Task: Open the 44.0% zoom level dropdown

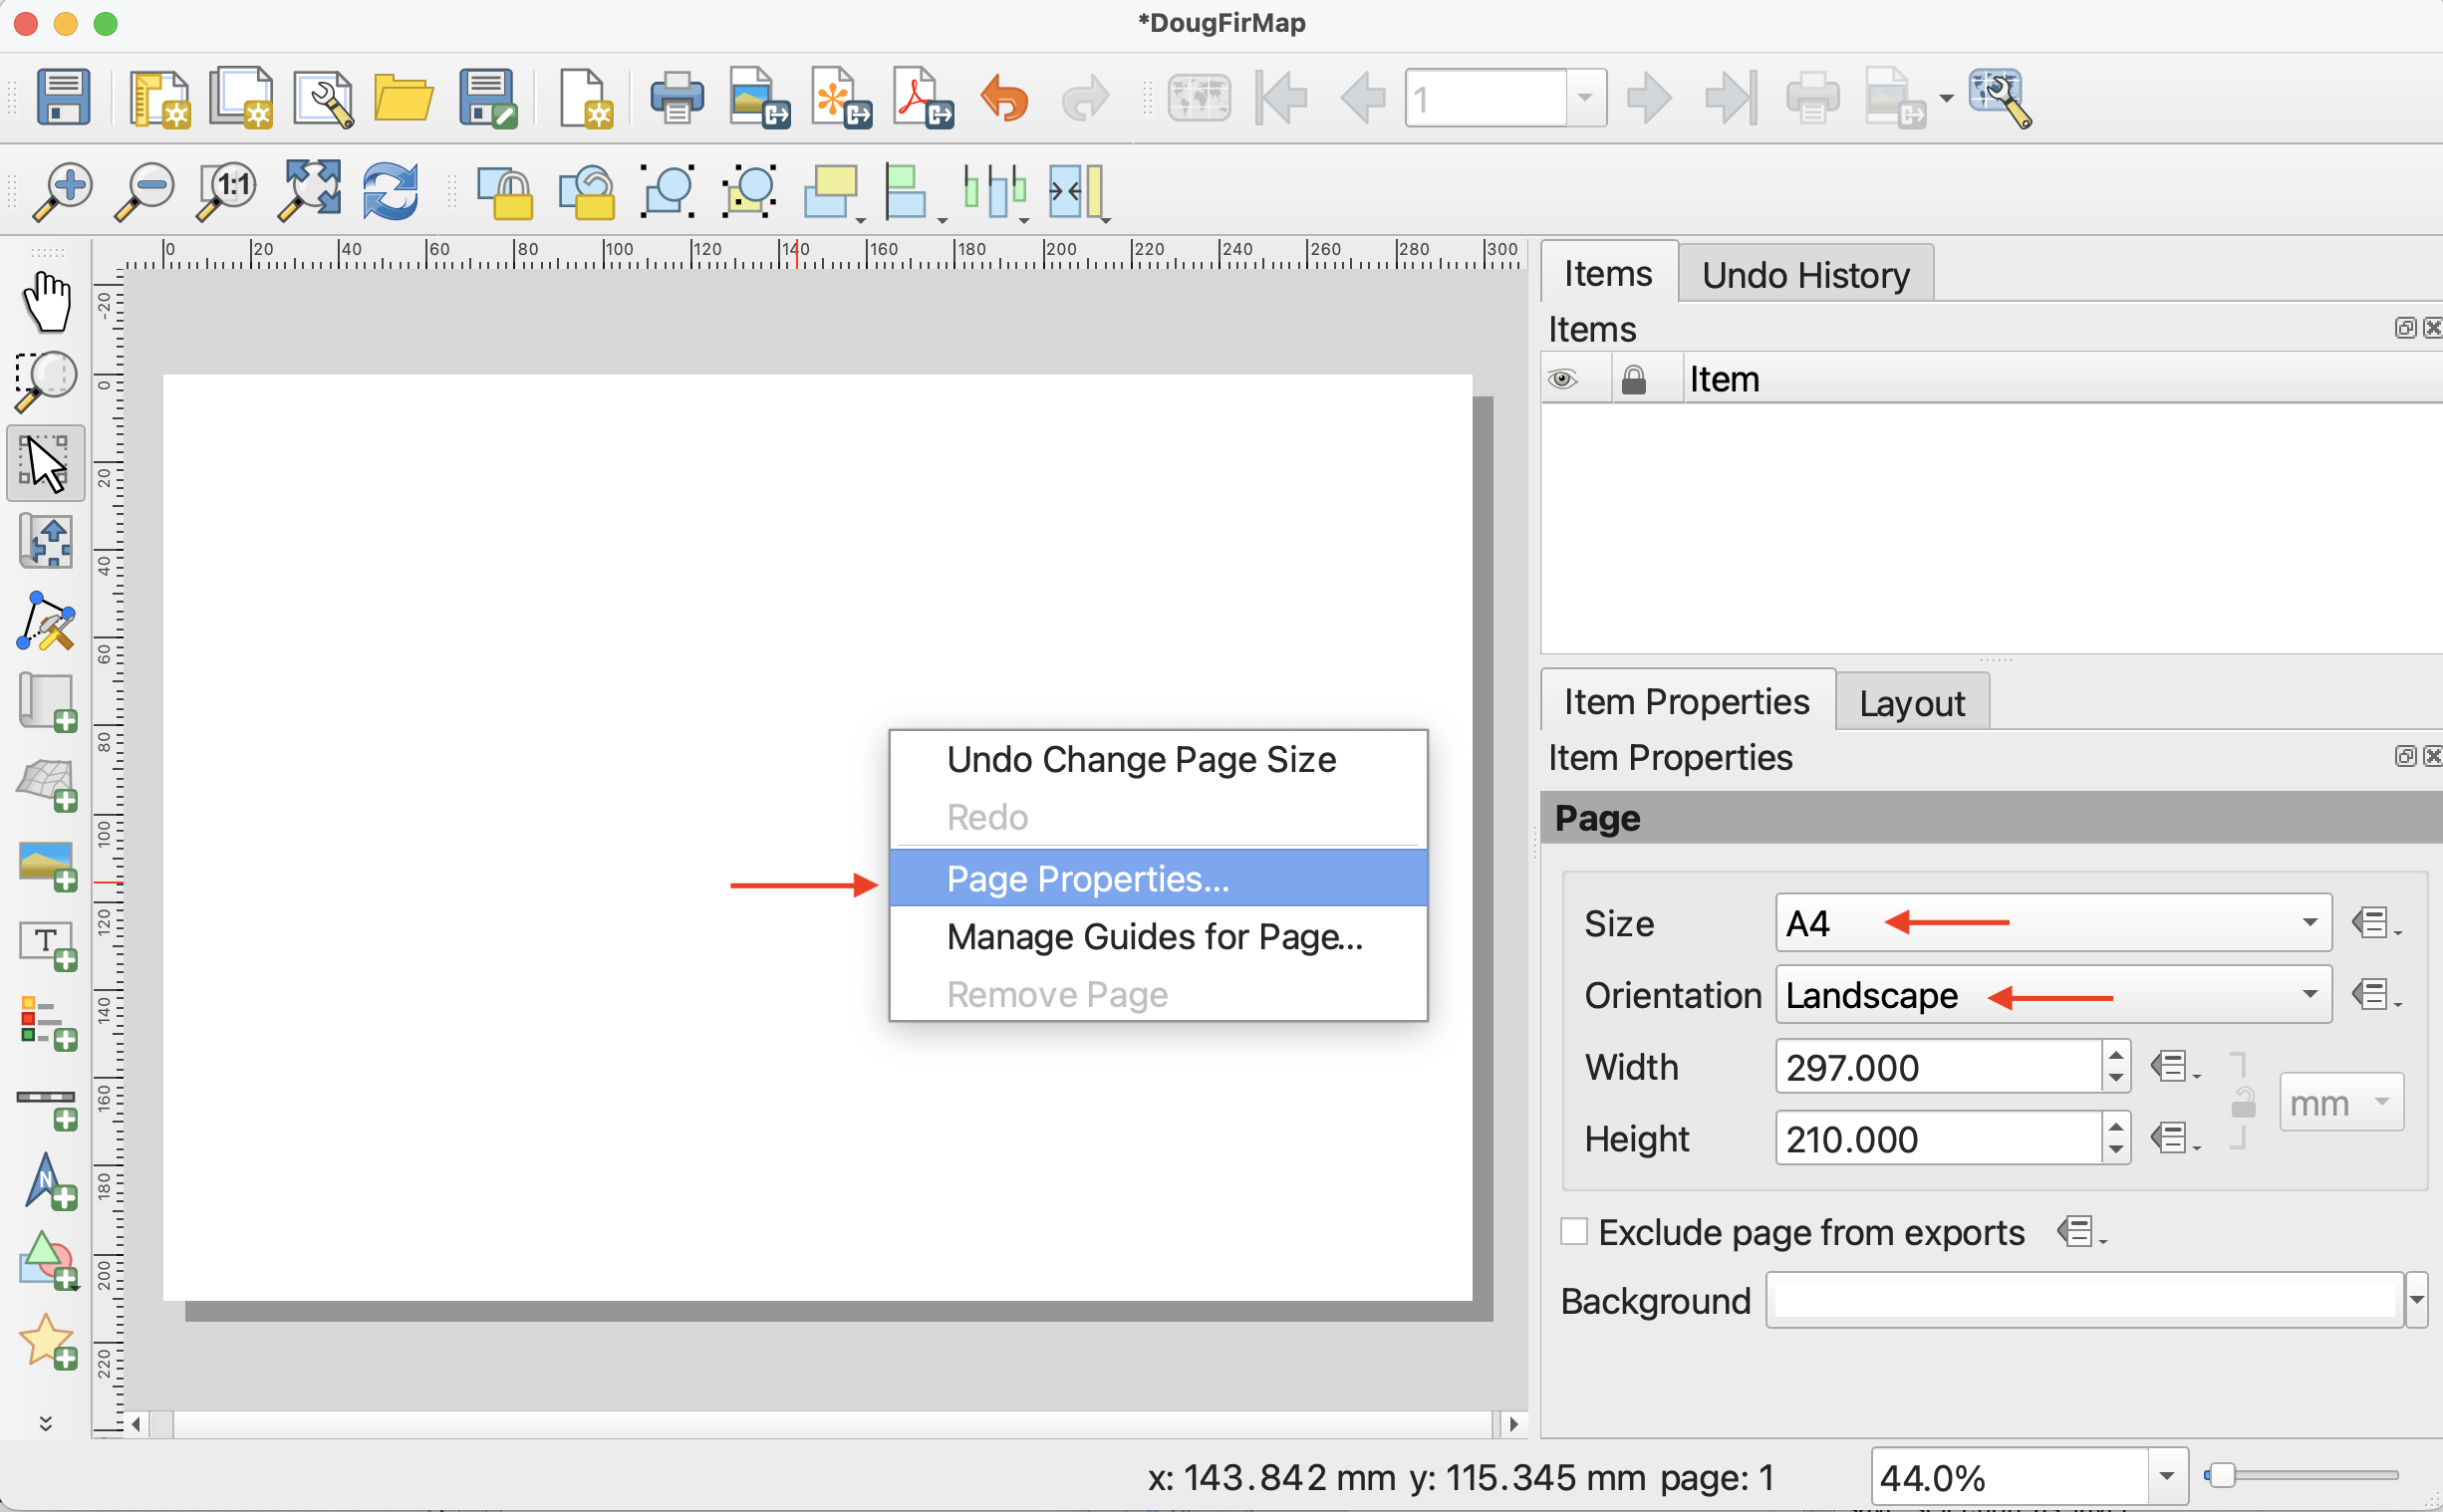Action: pyautogui.click(x=2166, y=1475)
